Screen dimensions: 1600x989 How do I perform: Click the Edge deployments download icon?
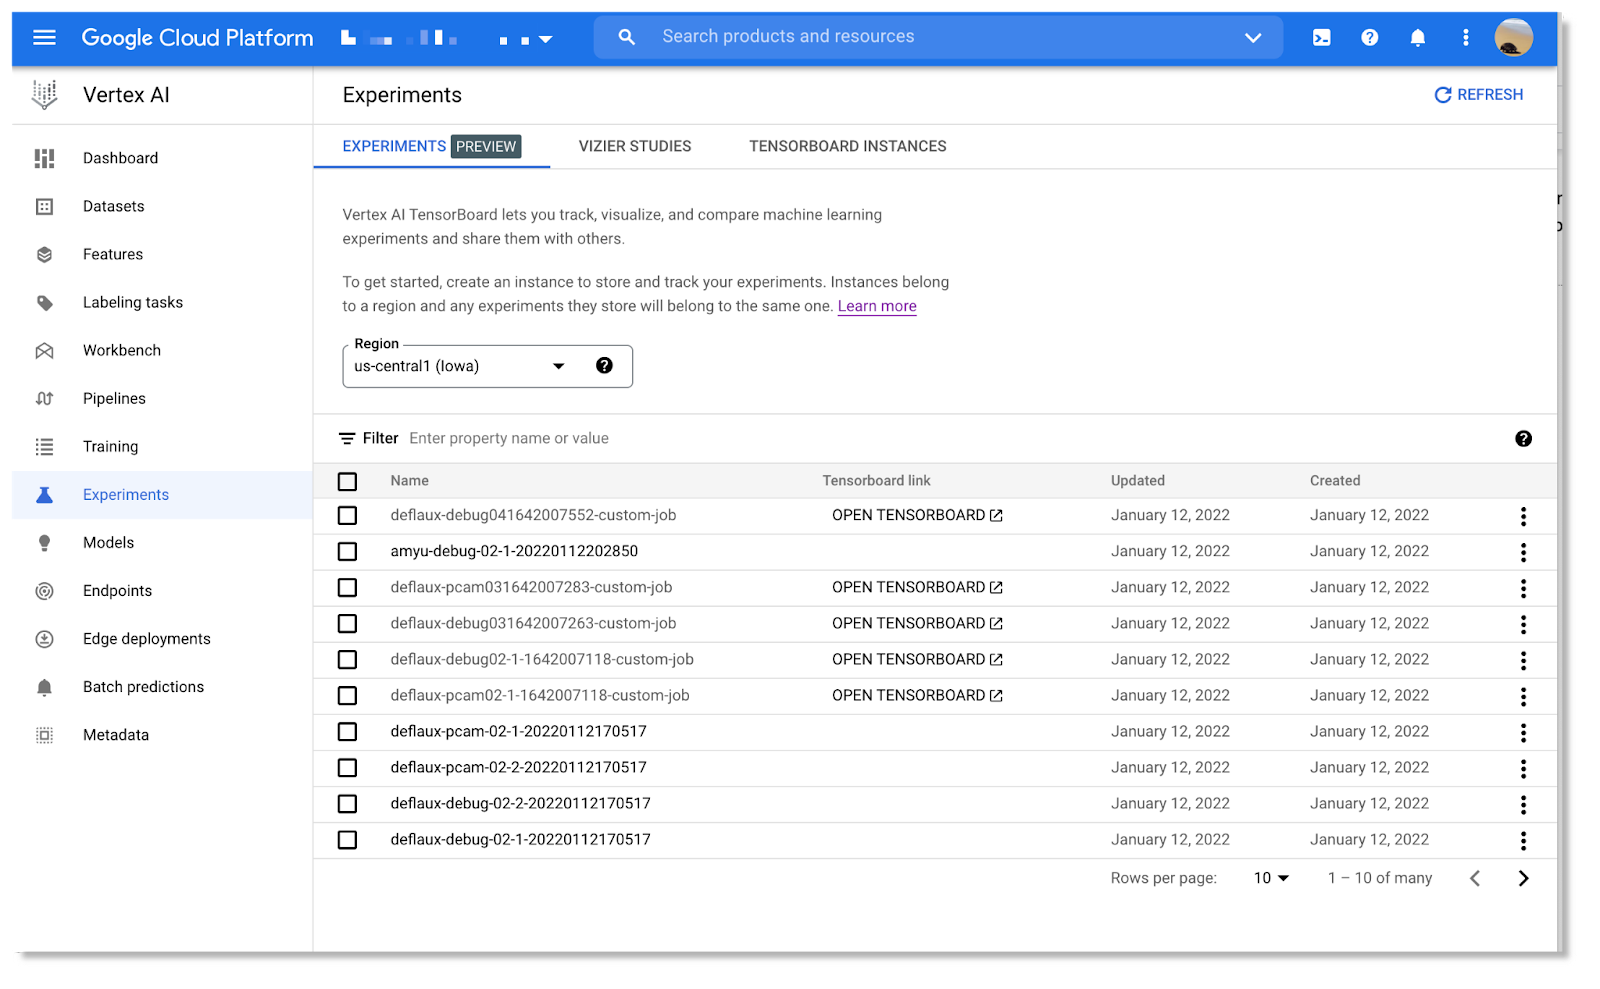pyautogui.click(x=44, y=638)
